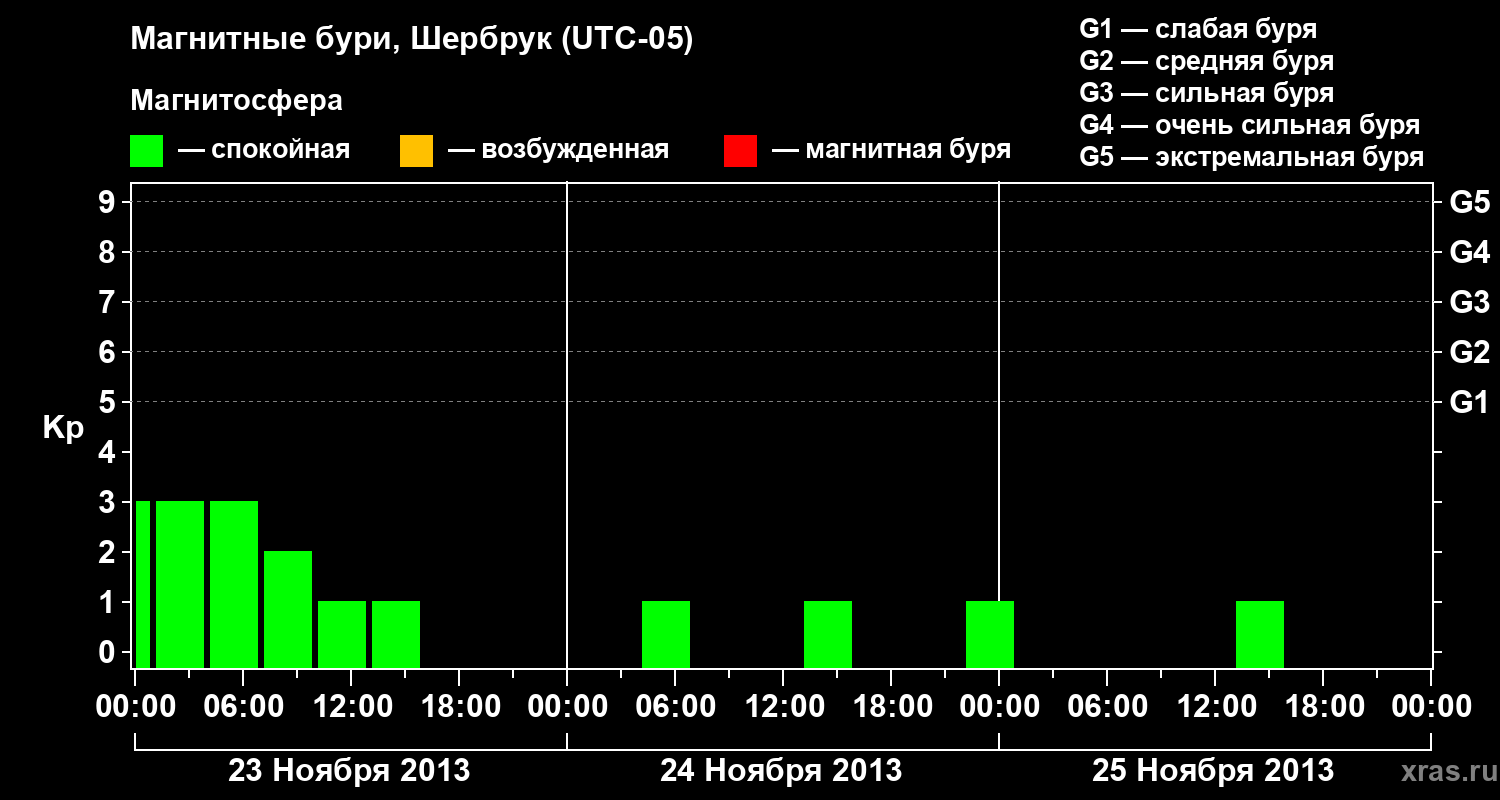The image size is (1500, 800).
Task: Click the 18:00 time label under 23 November
Action: point(459,707)
